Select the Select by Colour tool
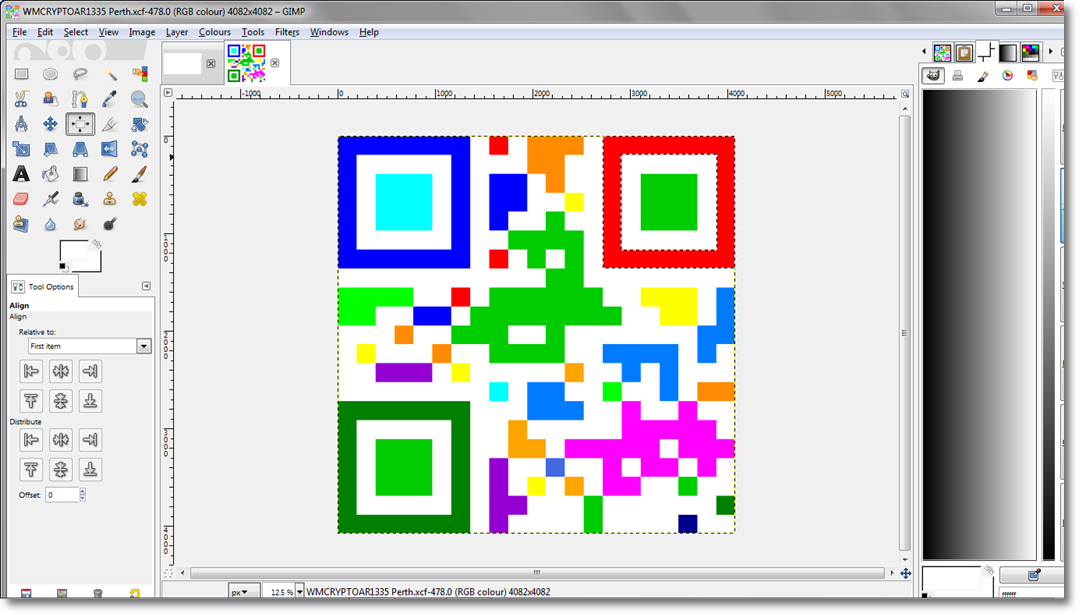 [x=139, y=74]
